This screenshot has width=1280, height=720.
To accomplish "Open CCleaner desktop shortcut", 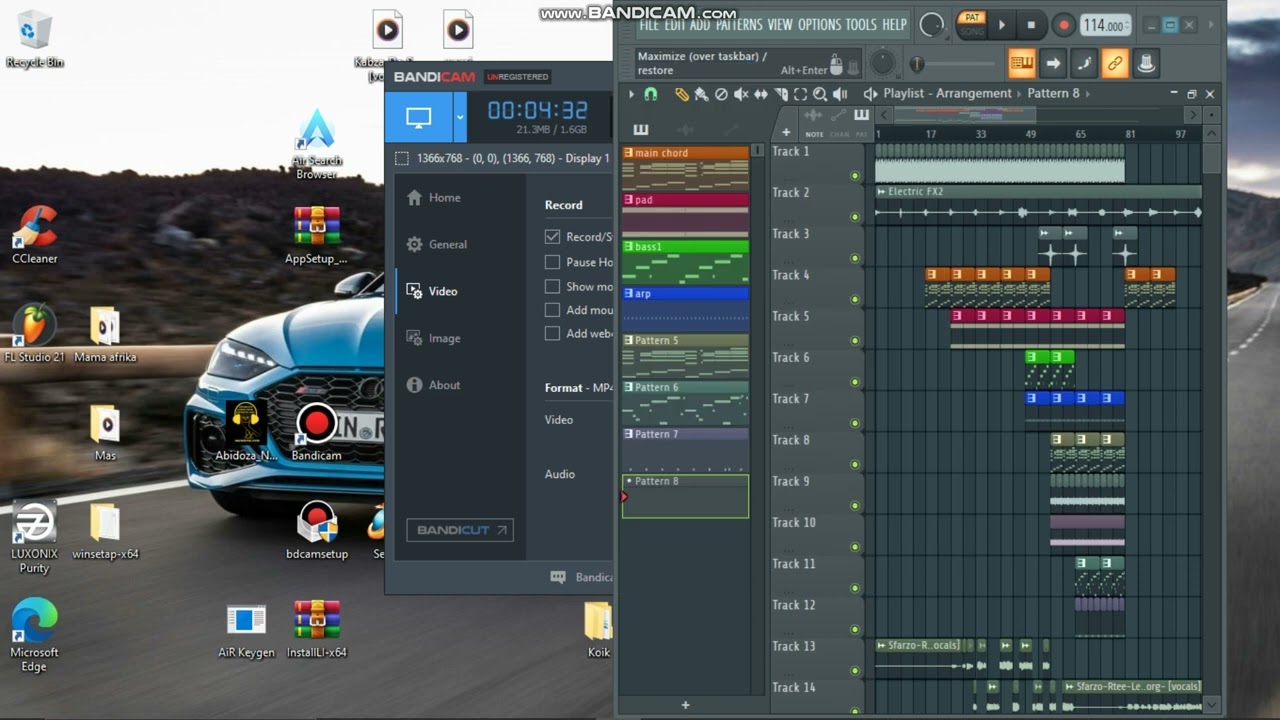I will 34,235.
